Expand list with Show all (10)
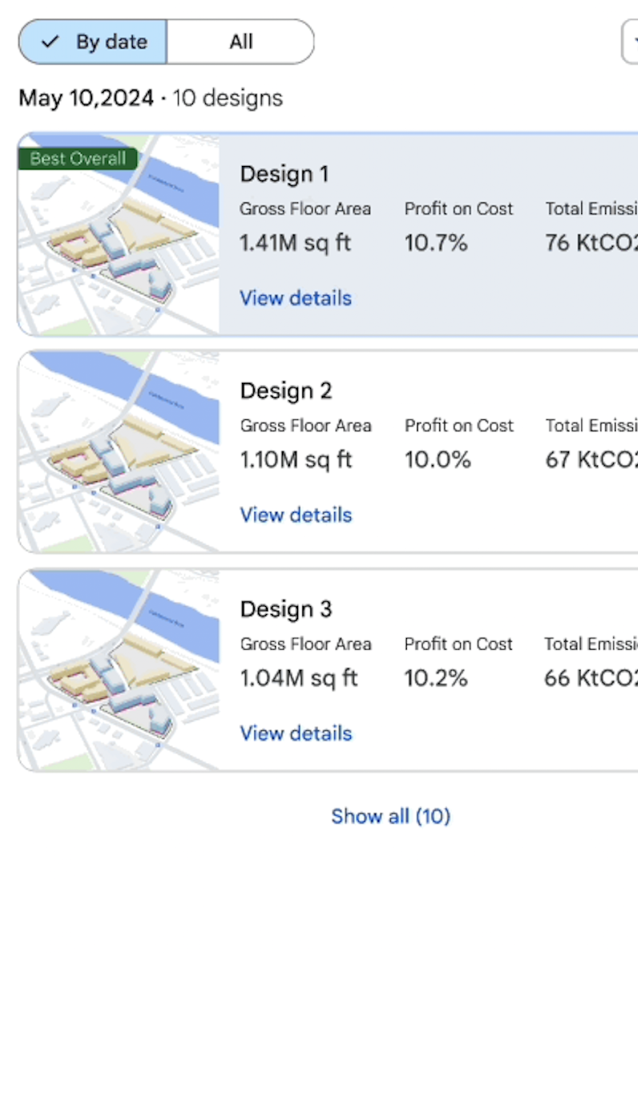Screen dimensions: 638x1100 point(390,816)
